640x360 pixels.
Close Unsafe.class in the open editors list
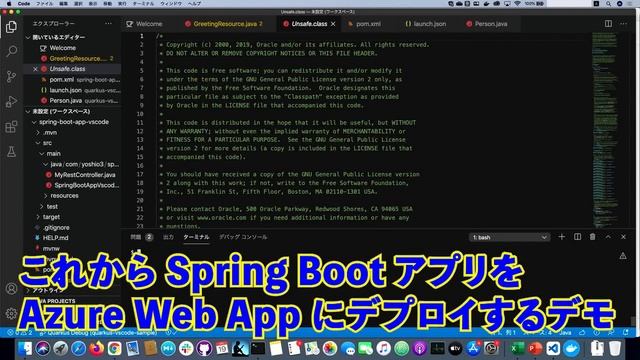(35, 69)
